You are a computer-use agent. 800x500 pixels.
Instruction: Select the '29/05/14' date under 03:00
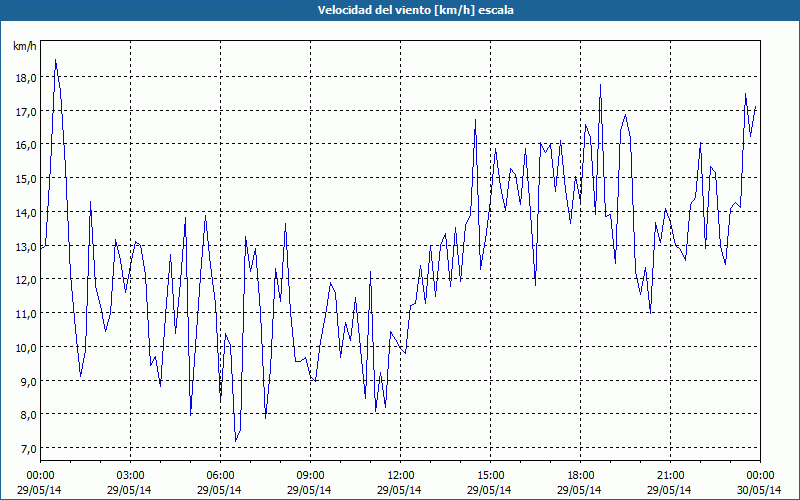(x=130, y=490)
